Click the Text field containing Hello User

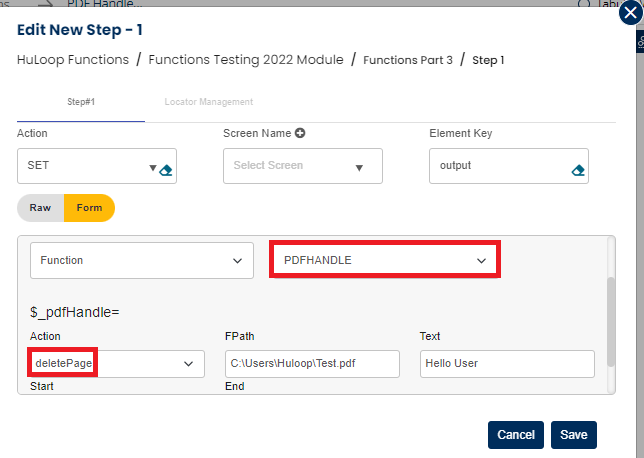pyautogui.click(x=506, y=363)
